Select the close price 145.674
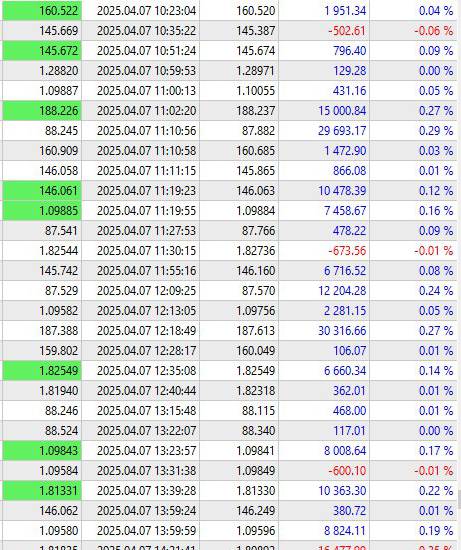461x550 pixels. pyautogui.click(x=255, y=51)
